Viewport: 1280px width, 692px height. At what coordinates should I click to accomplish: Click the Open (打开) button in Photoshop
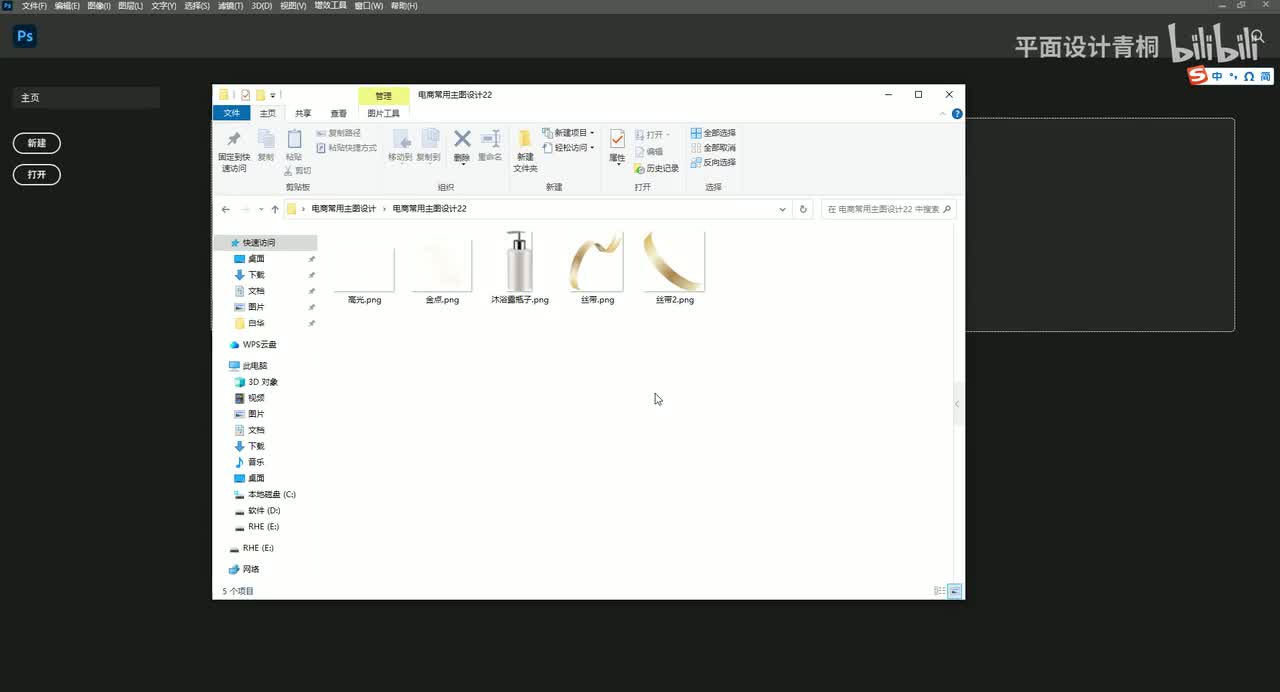37,174
